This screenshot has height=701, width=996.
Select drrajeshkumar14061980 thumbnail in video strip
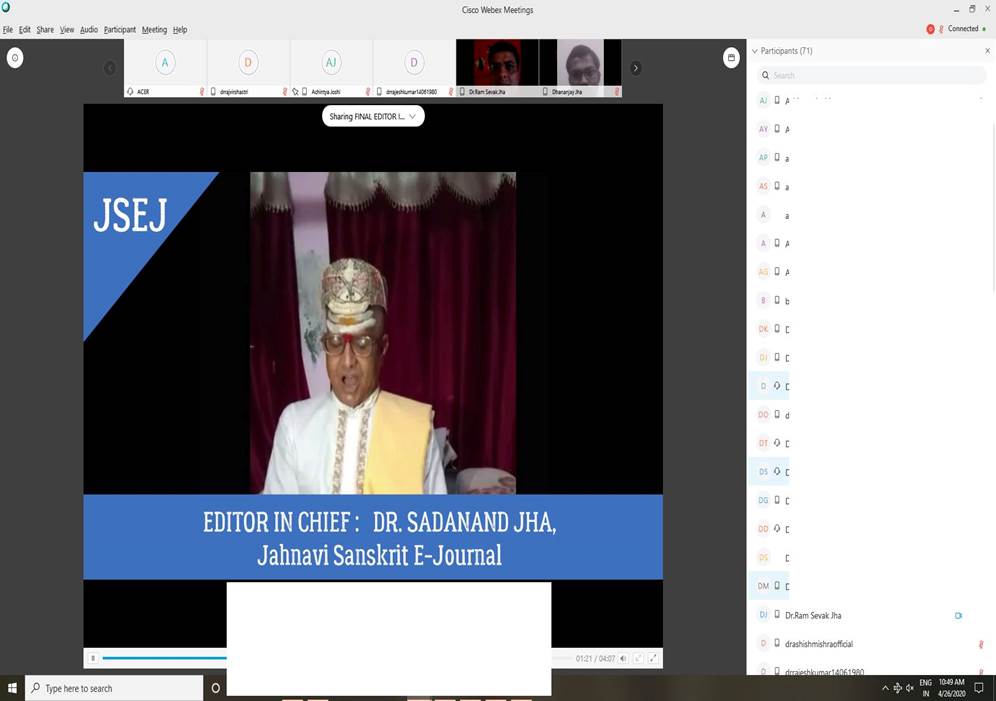414,68
